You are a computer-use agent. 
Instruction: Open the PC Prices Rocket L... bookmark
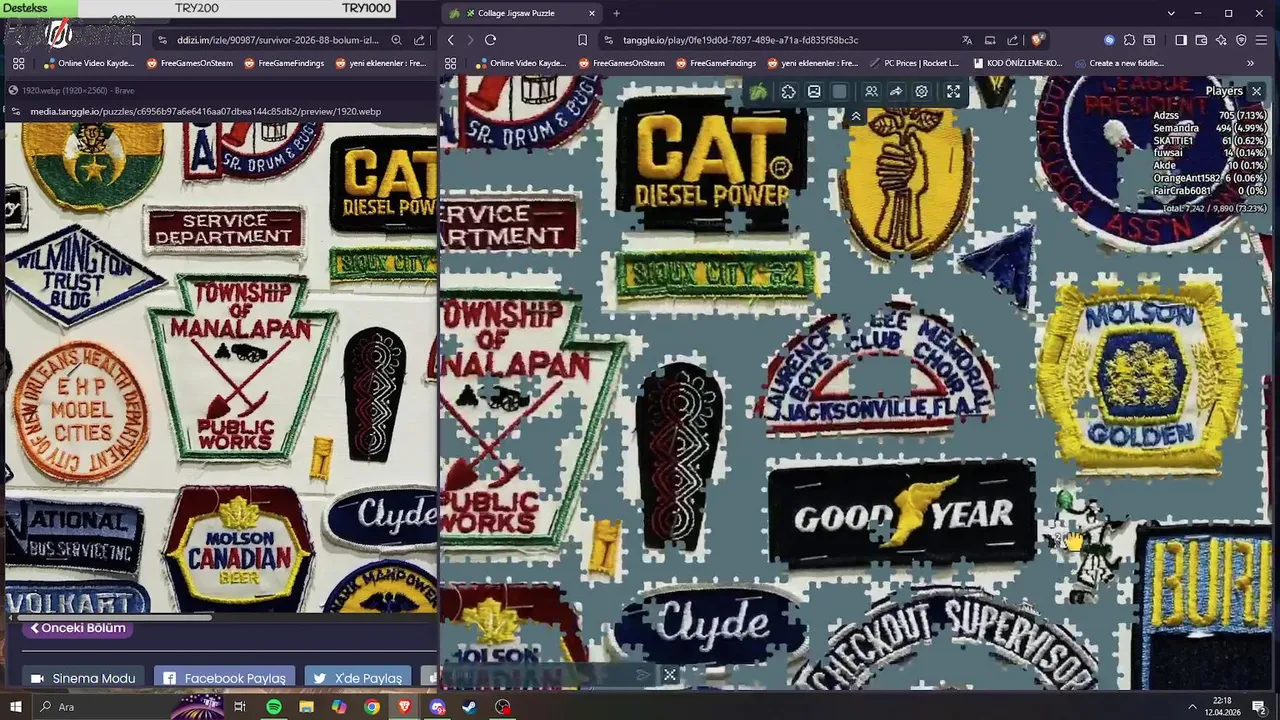(913, 63)
